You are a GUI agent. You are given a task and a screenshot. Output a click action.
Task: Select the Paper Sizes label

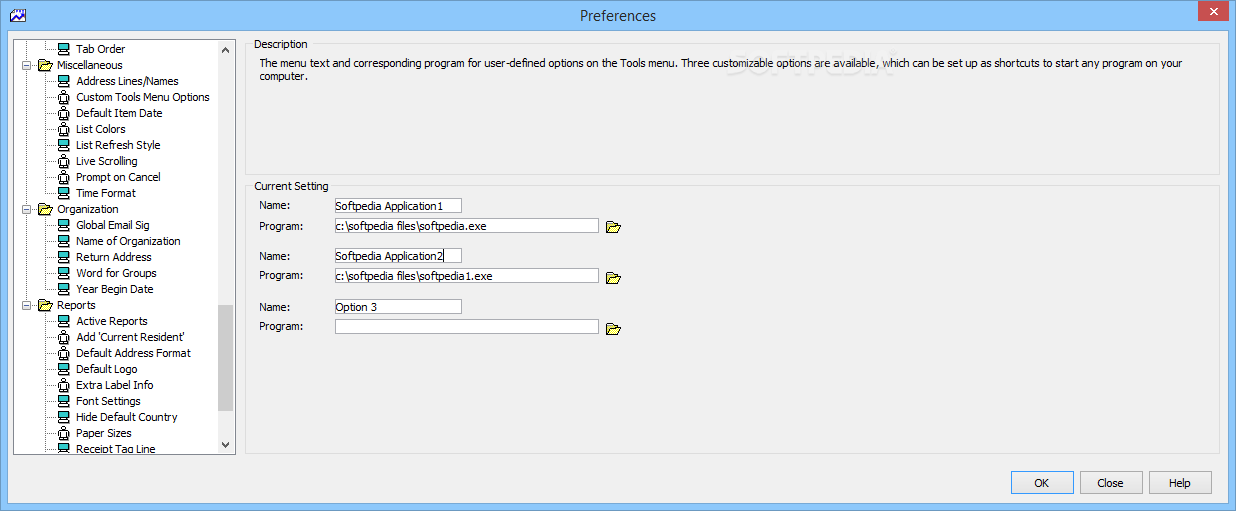[x=104, y=433]
